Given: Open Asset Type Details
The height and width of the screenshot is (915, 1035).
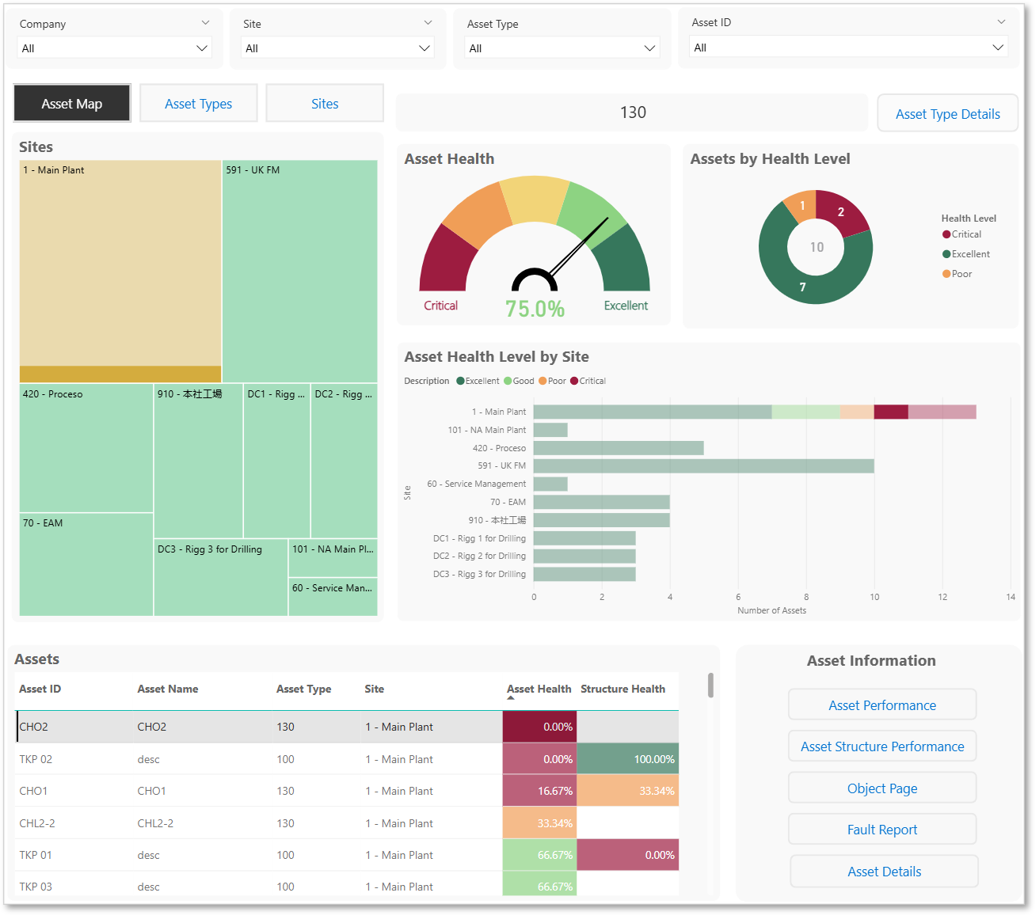Looking at the screenshot, I should [x=947, y=114].
